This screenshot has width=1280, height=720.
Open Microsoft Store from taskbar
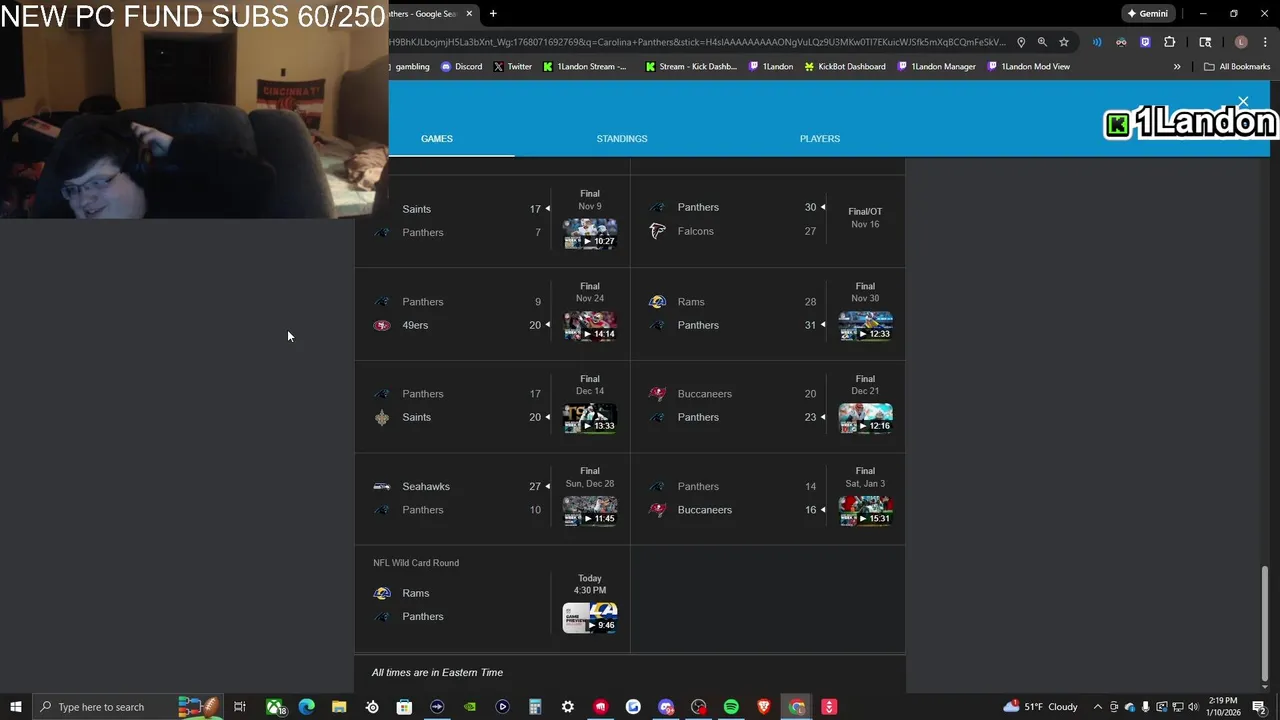tap(404, 707)
